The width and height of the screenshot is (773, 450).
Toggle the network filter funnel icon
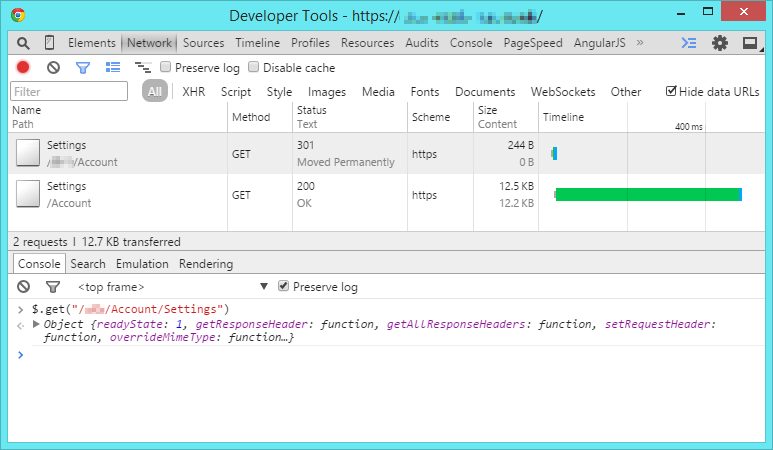83,68
